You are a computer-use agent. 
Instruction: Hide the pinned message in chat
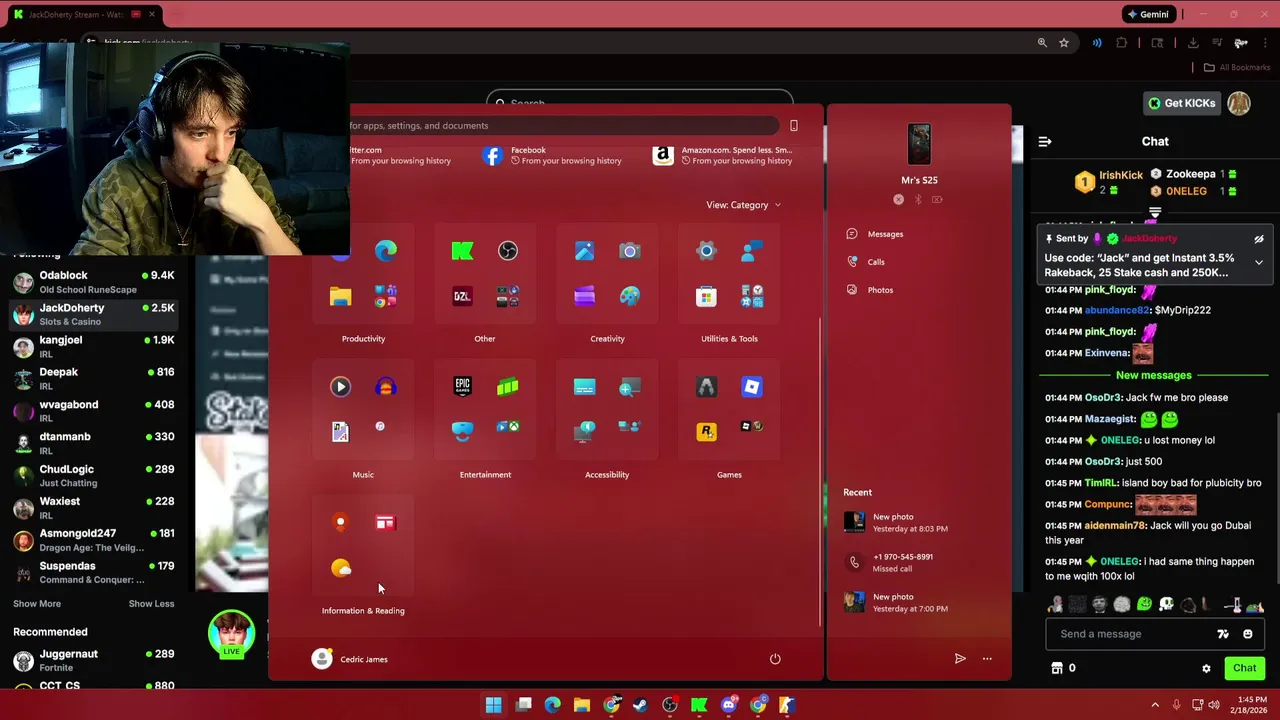[x=1259, y=239]
